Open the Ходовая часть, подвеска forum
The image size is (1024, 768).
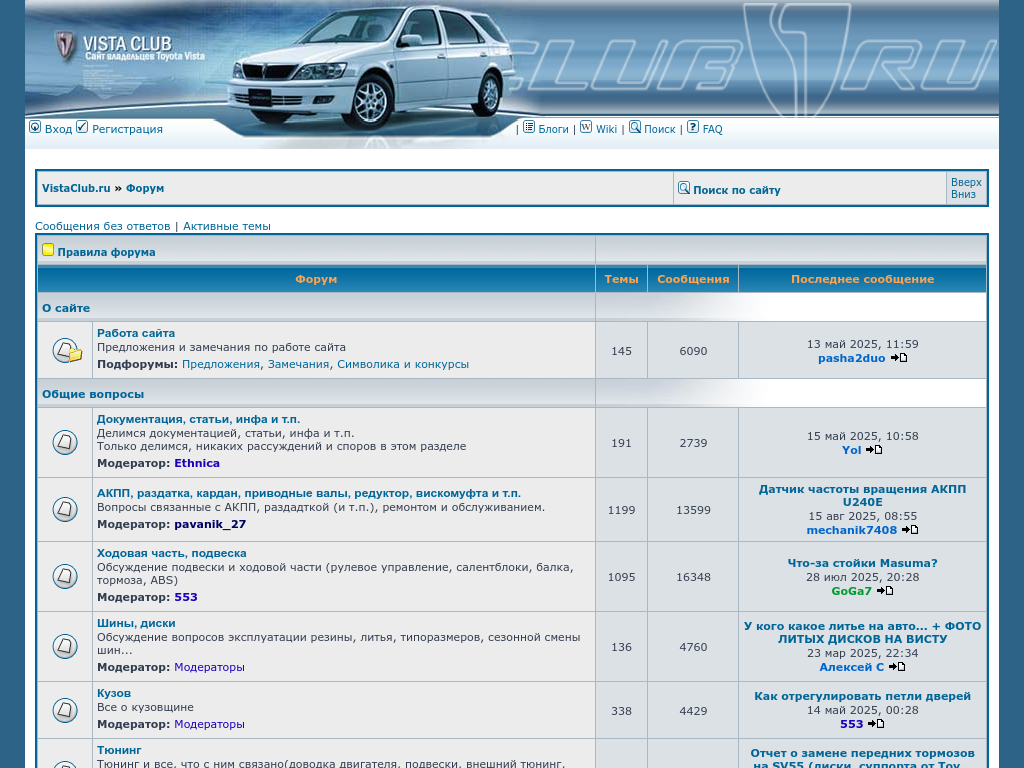pos(172,553)
